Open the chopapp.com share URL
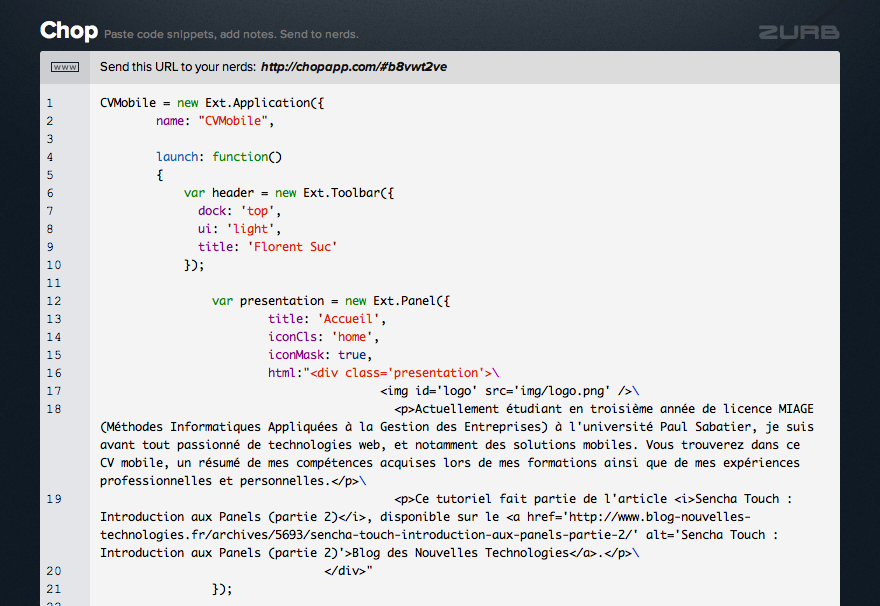 (353, 67)
